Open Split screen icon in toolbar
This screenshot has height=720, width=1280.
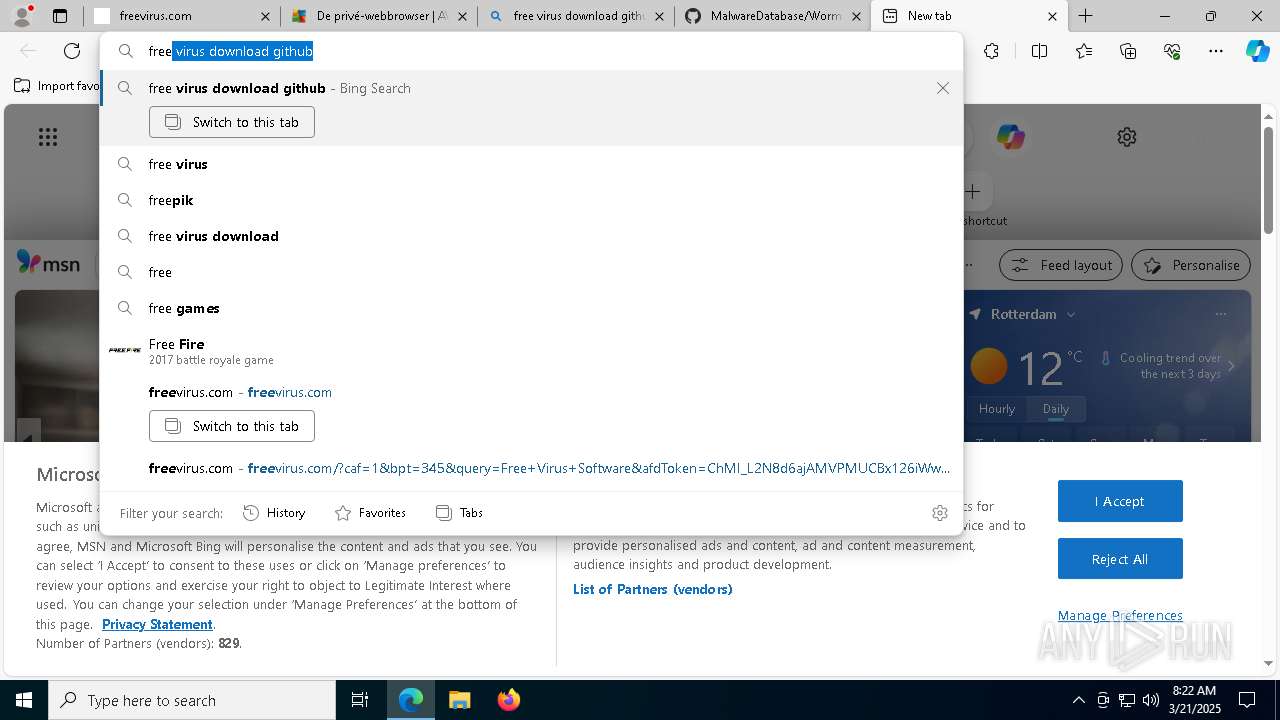[x=1039, y=51]
